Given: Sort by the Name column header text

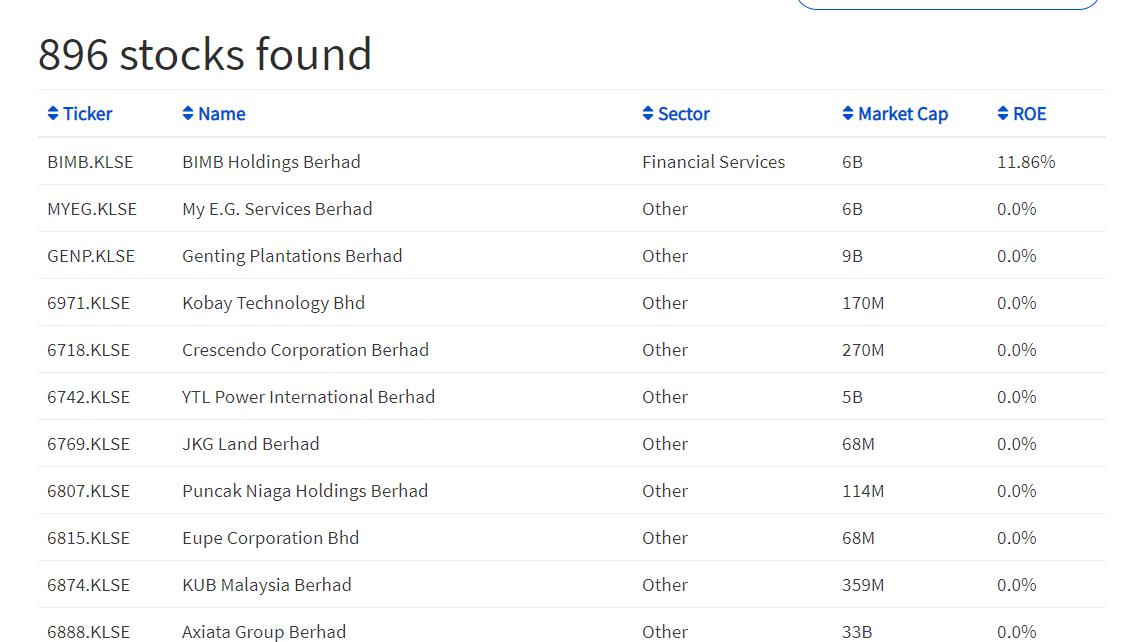Looking at the screenshot, I should click(x=222, y=114).
